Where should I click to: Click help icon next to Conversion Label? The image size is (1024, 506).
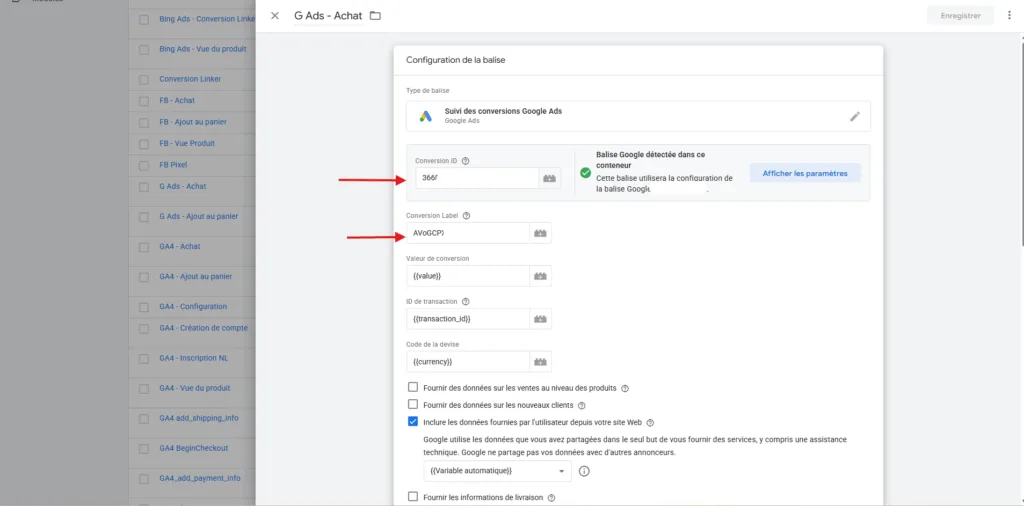click(x=466, y=215)
